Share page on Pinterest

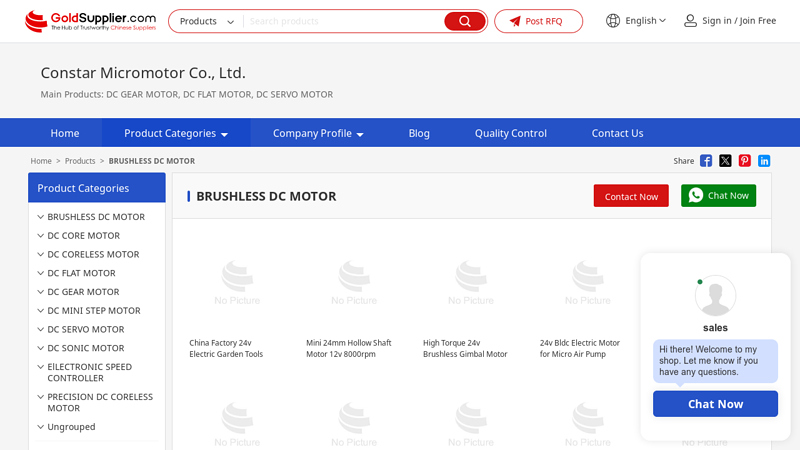point(744,161)
